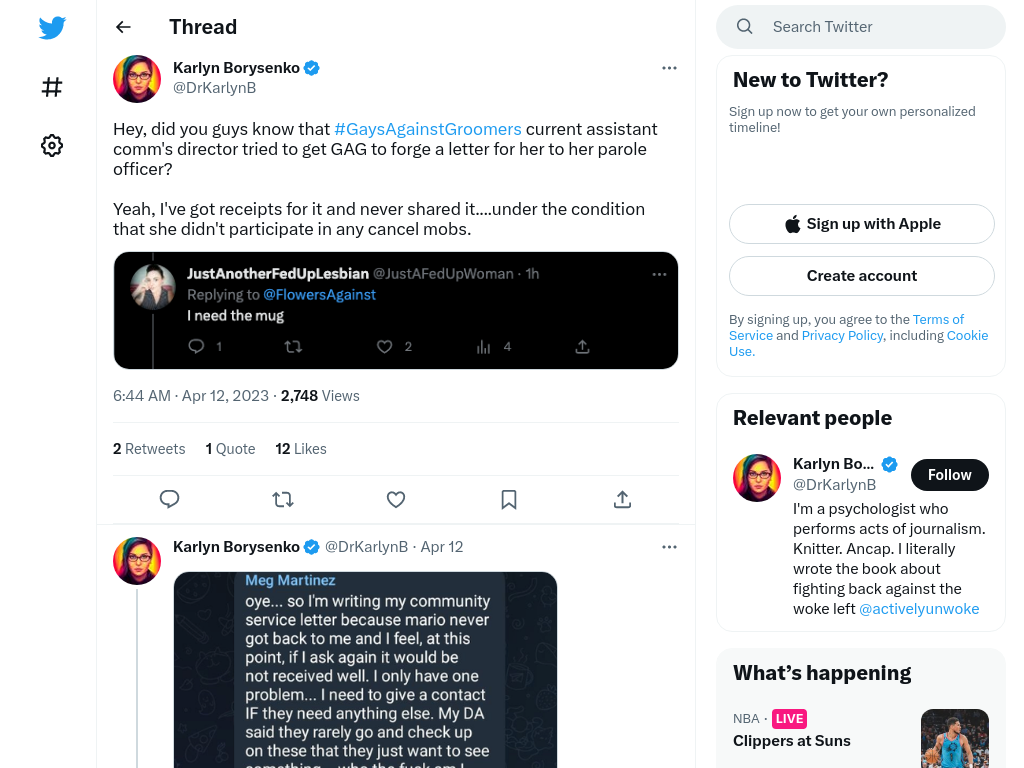
Task: Open the Explore hashtag icon
Action: pos(52,87)
